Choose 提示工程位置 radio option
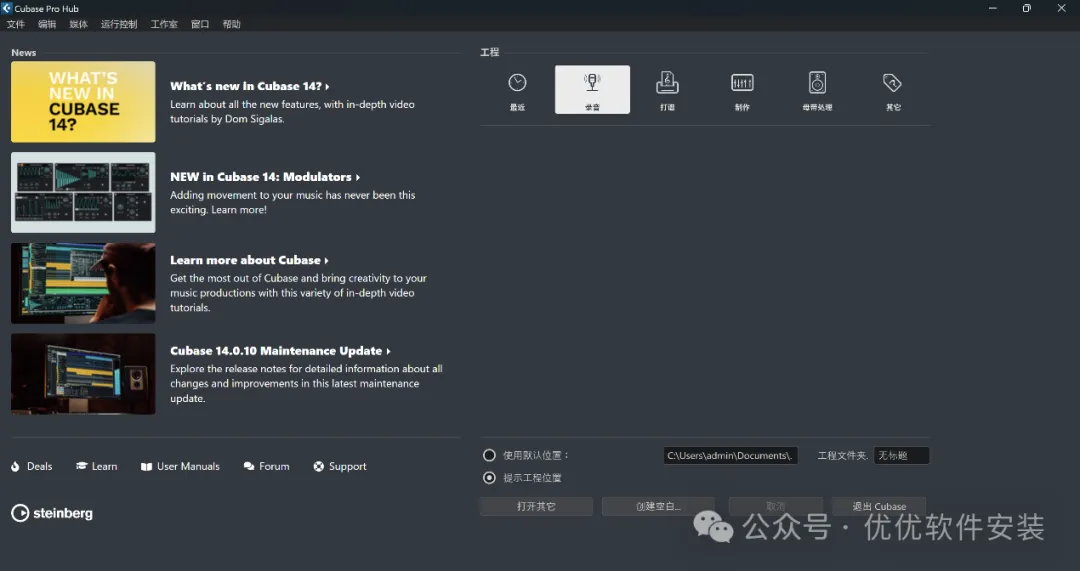Viewport: 1080px width, 571px height. [489, 477]
